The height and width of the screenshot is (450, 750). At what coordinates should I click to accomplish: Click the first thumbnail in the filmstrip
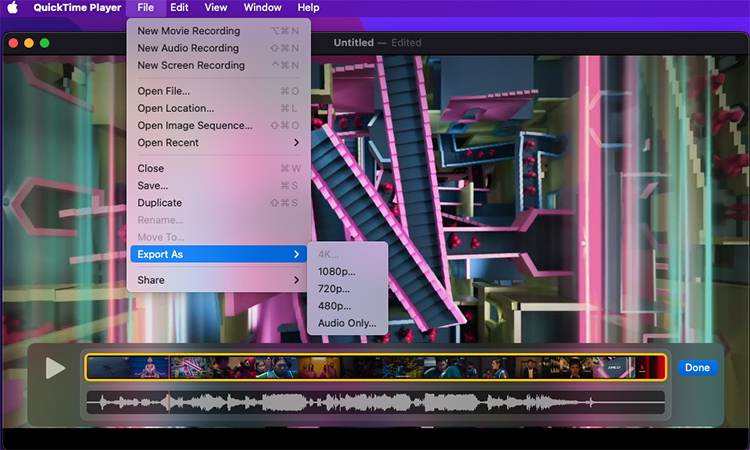[x=108, y=368]
